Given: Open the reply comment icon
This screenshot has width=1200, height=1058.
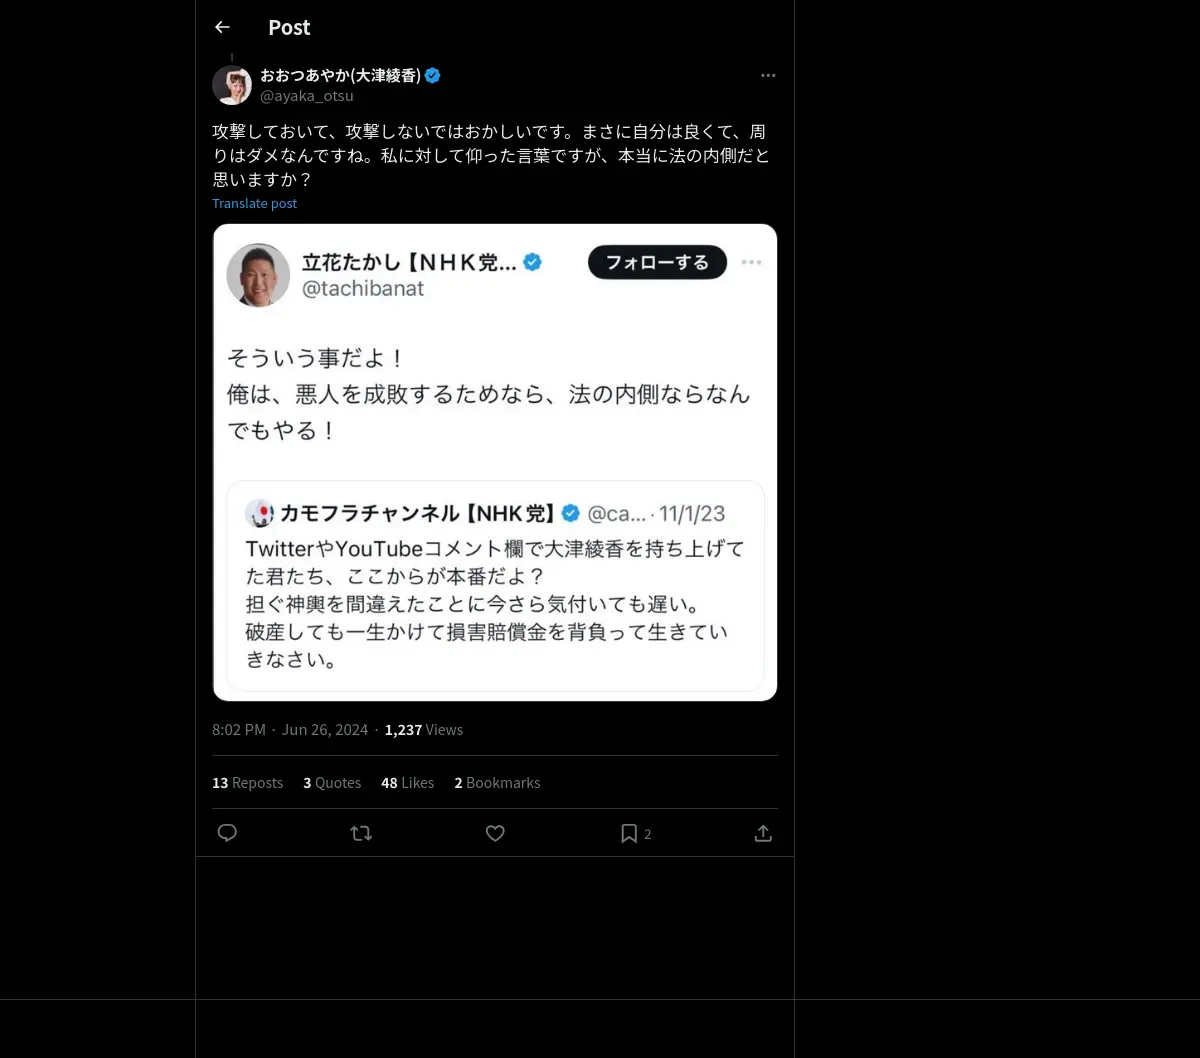Looking at the screenshot, I should pos(227,833).
